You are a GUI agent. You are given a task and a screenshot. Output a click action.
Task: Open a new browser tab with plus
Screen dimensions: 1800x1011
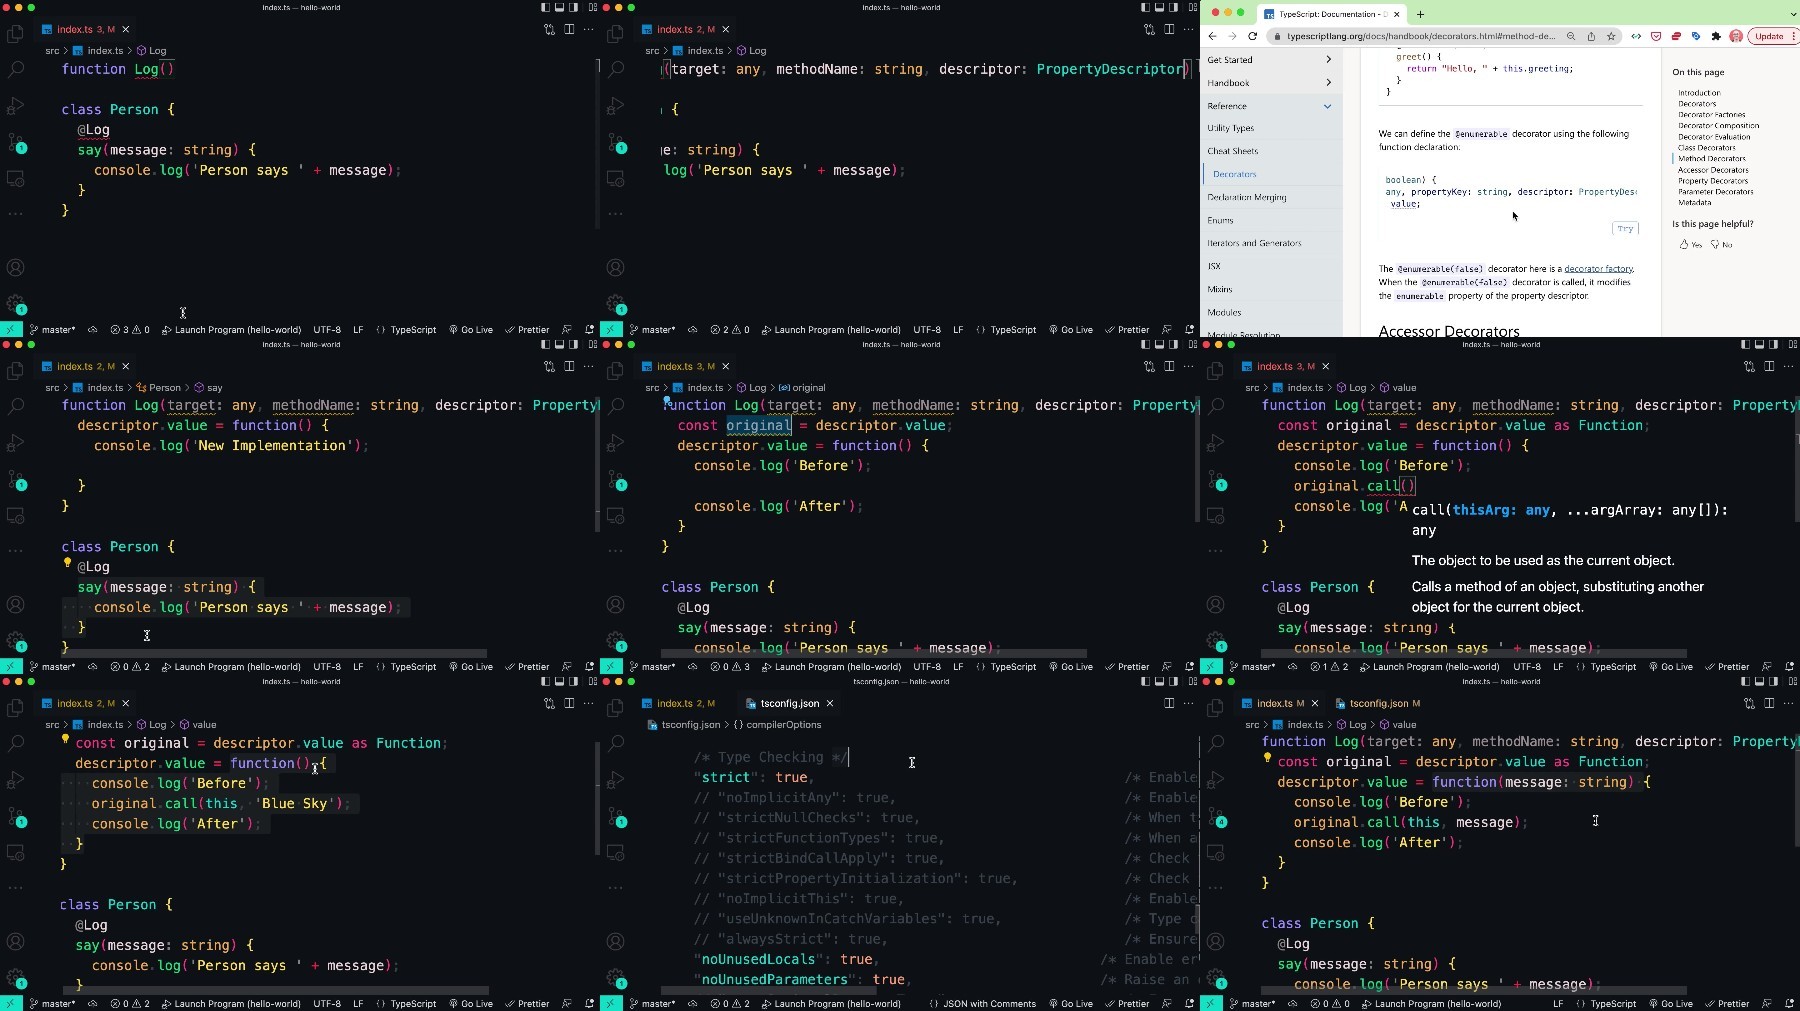point(1420,14)
